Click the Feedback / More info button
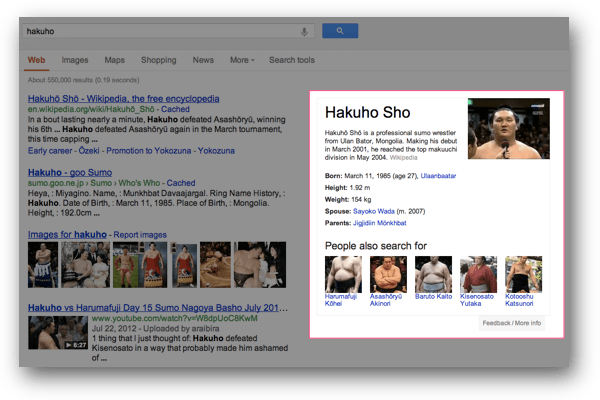 pos(512,323)
